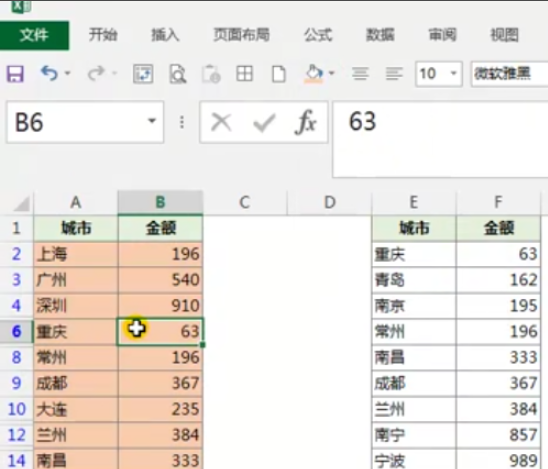548x469 pixels.
Task: Select row 14 header
Action: click(x=16, y=460)
